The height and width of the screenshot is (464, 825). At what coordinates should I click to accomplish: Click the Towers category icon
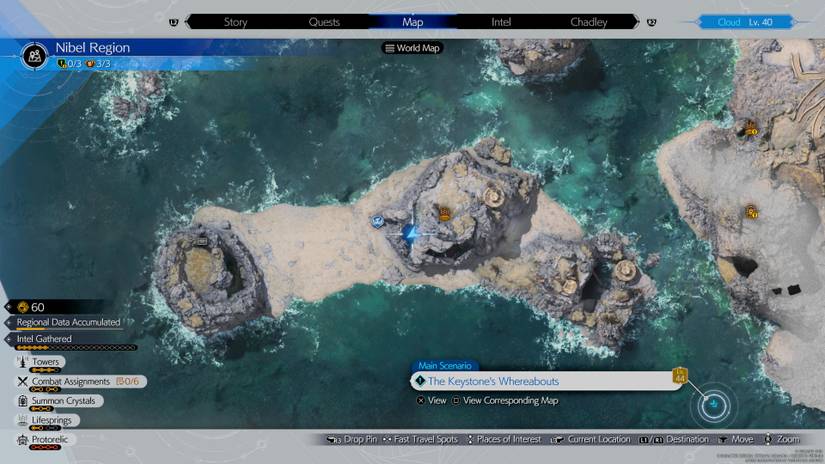[22, 362]
